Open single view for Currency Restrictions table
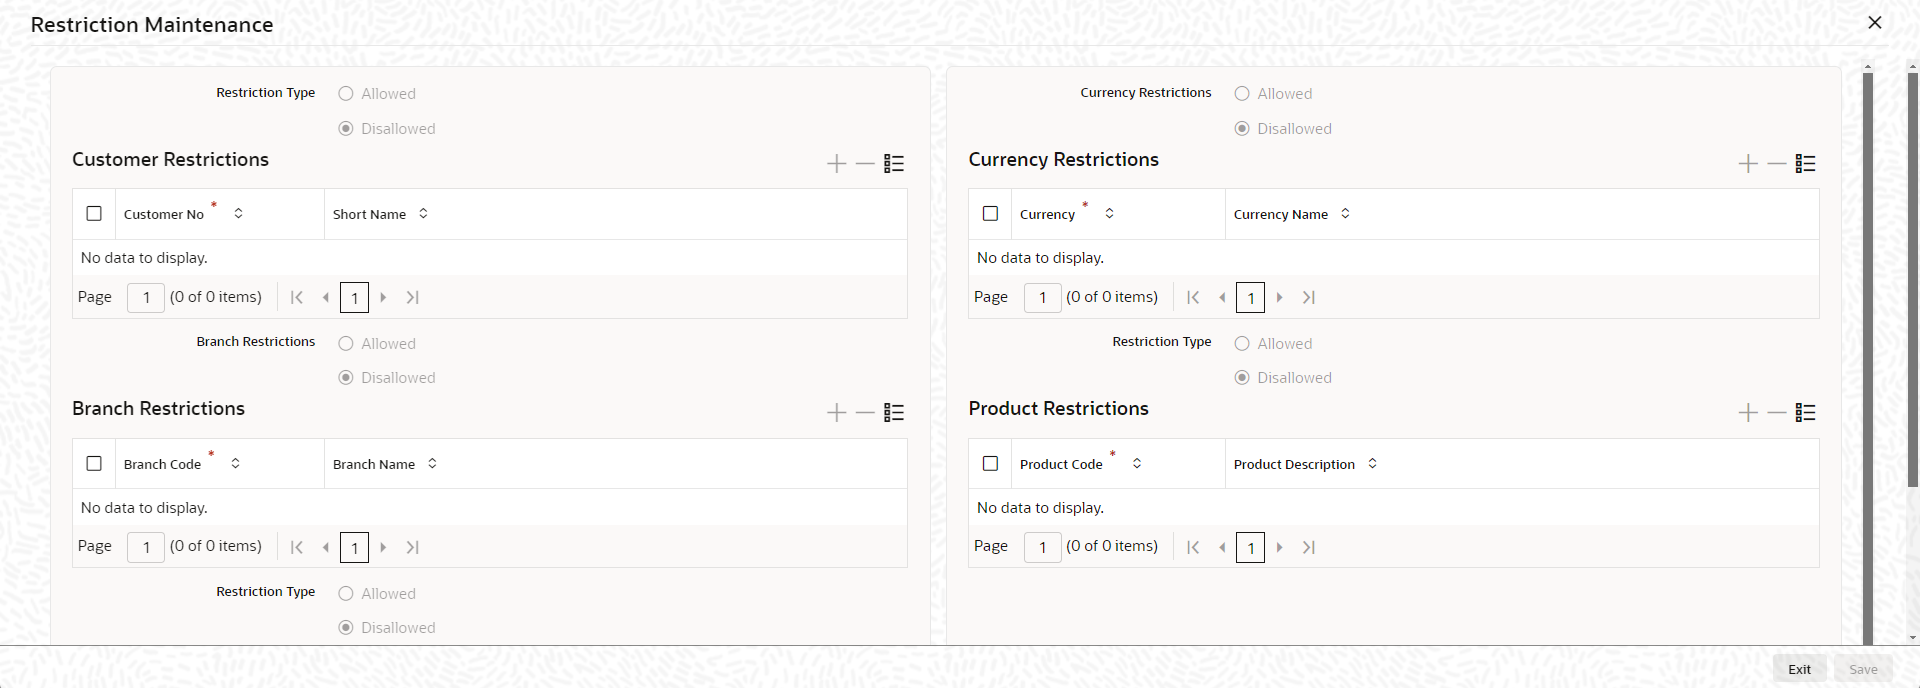The width and height of the screenshot is (1920, 688). pos(1805,164)
